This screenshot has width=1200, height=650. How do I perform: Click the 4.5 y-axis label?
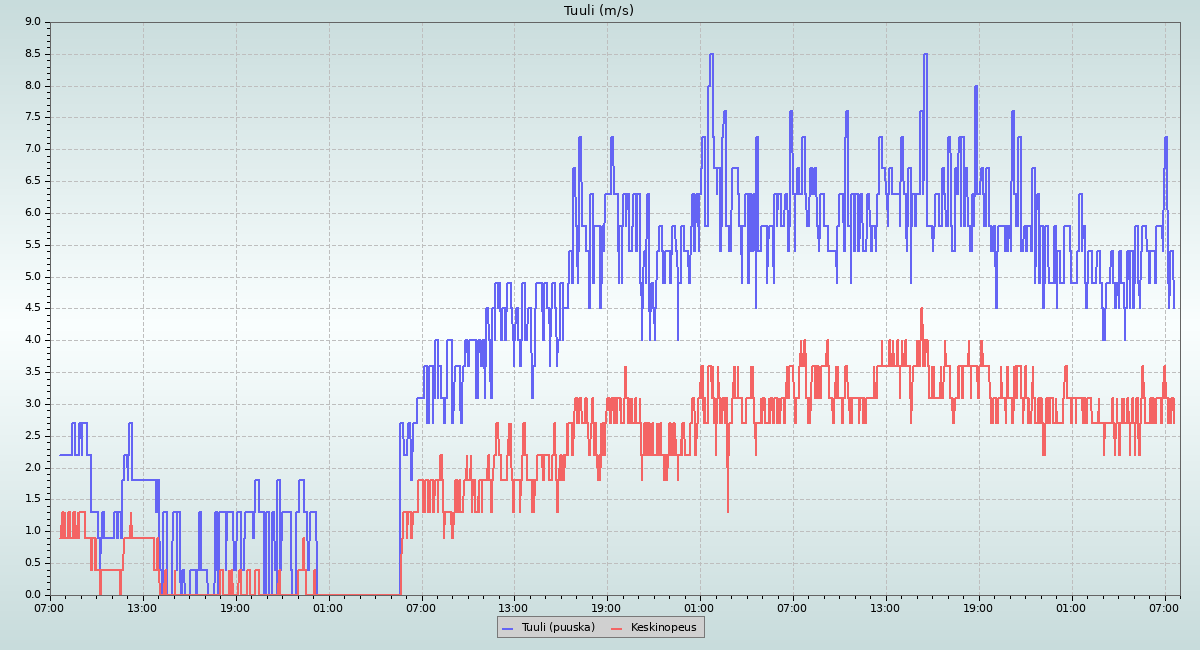(x=32, y=308)
